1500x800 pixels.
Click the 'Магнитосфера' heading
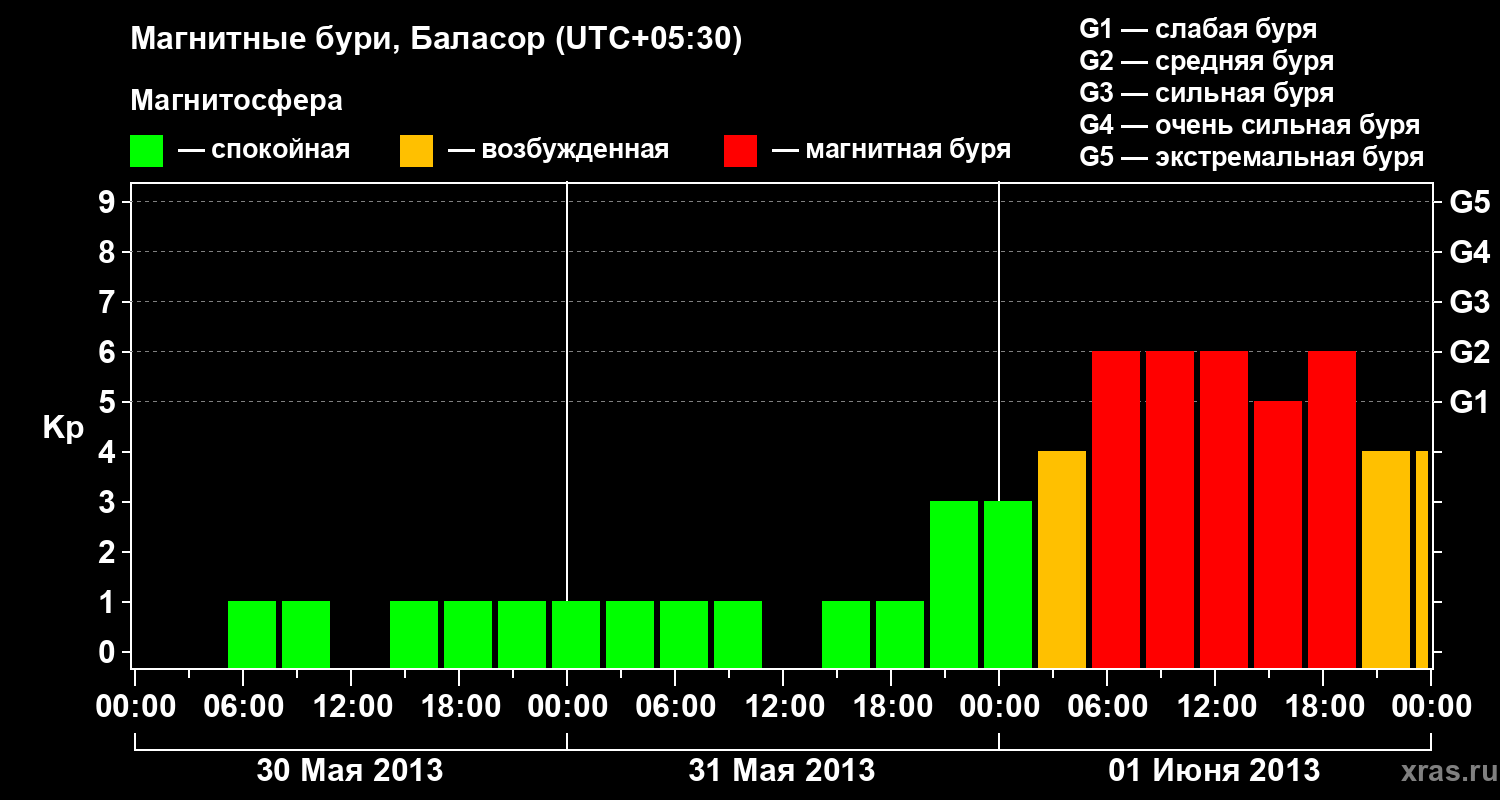click(x=236, y=101)
